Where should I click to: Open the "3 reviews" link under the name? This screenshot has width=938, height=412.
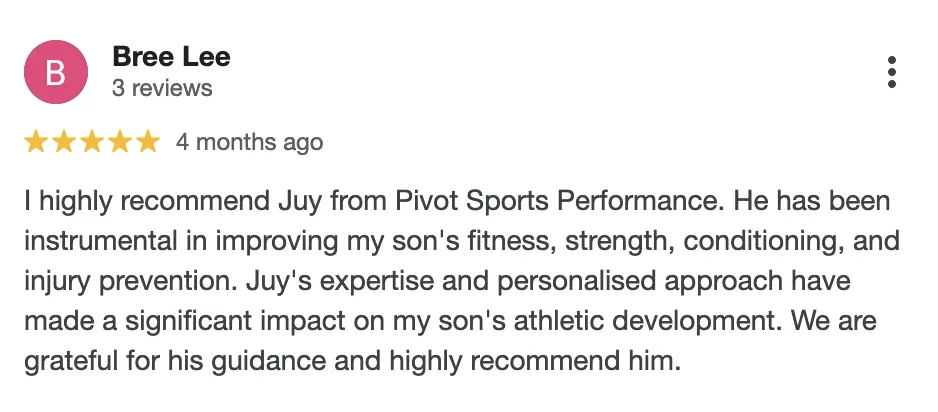click(x=162, y=88)
